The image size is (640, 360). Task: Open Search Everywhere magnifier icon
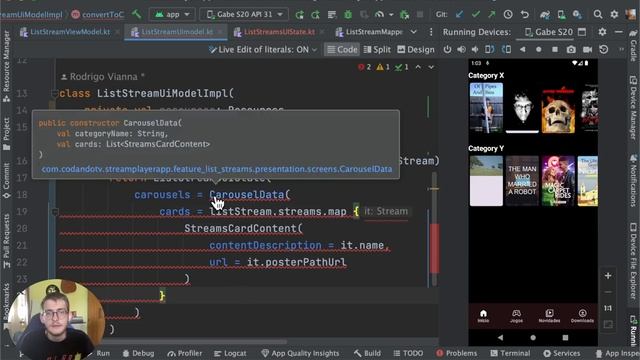(598, 14)
